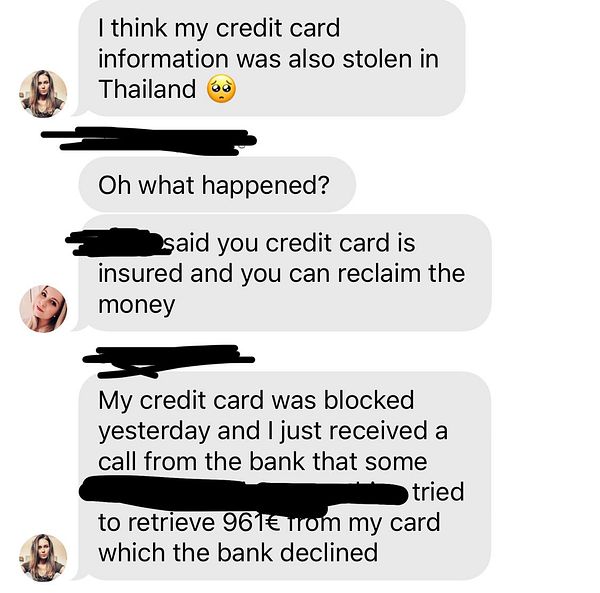Click the line 'call from the bank that some'
This screenshot has width=600, height=593.
coord(262,461)
